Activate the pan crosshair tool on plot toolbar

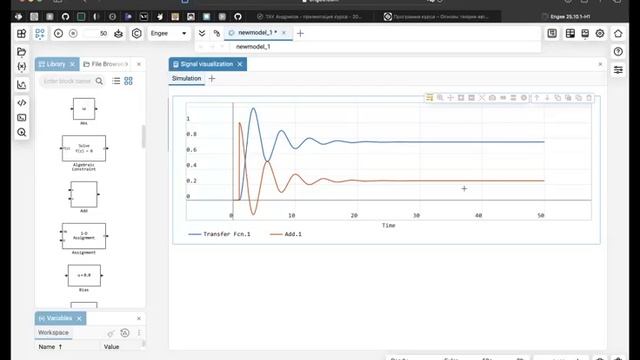point(450,98)
